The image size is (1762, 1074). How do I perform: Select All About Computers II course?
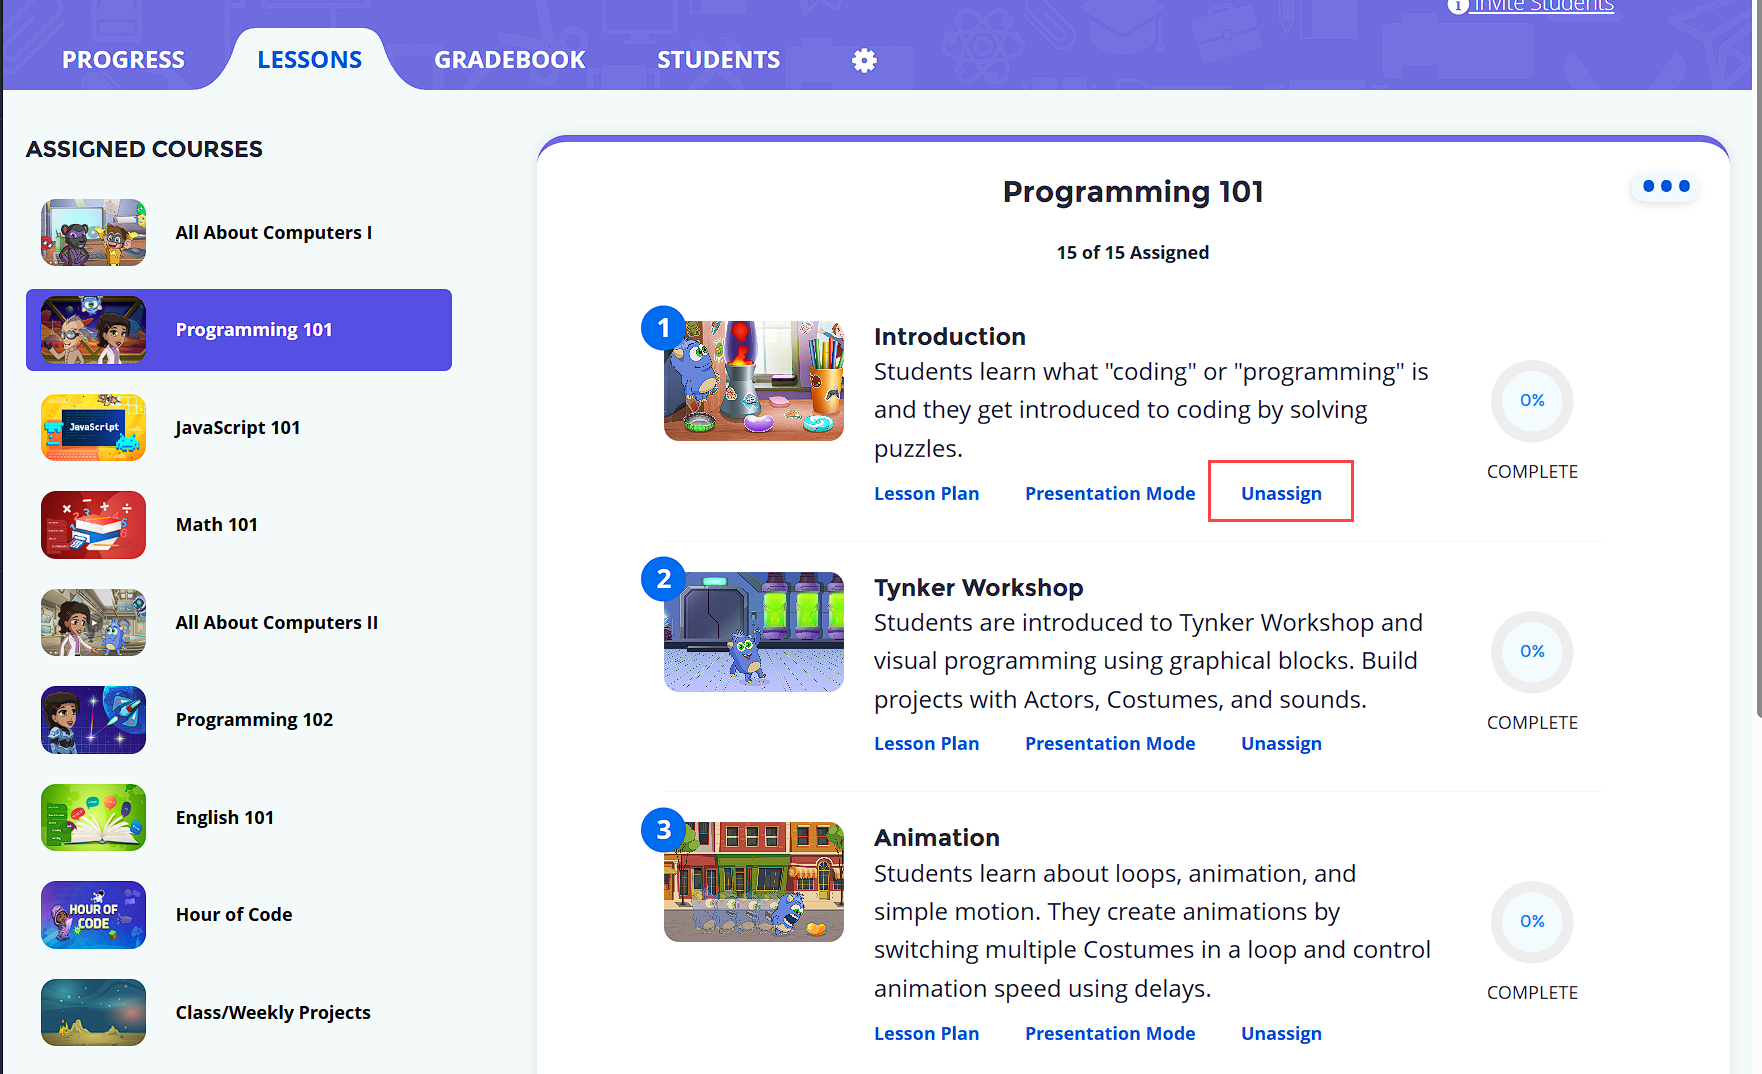[239, 622]
